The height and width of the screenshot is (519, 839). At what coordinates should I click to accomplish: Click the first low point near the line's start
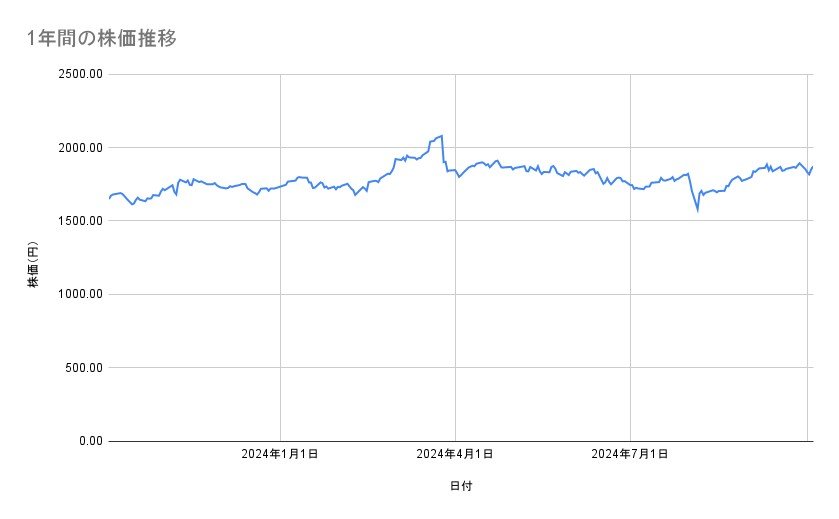(x=133, y=205)
